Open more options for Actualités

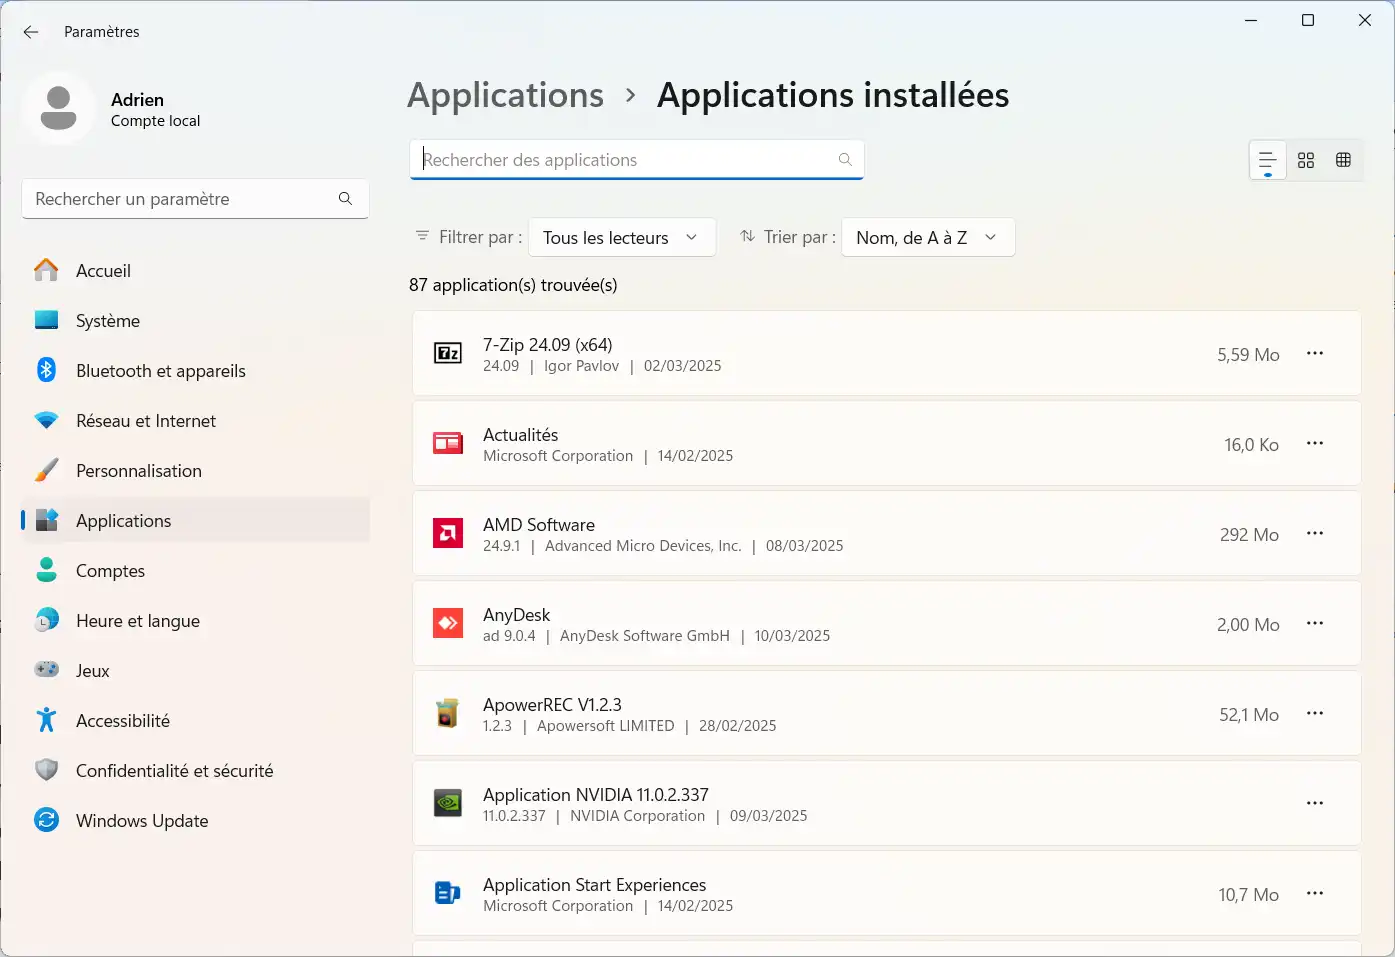click(x=1315, y=443)
